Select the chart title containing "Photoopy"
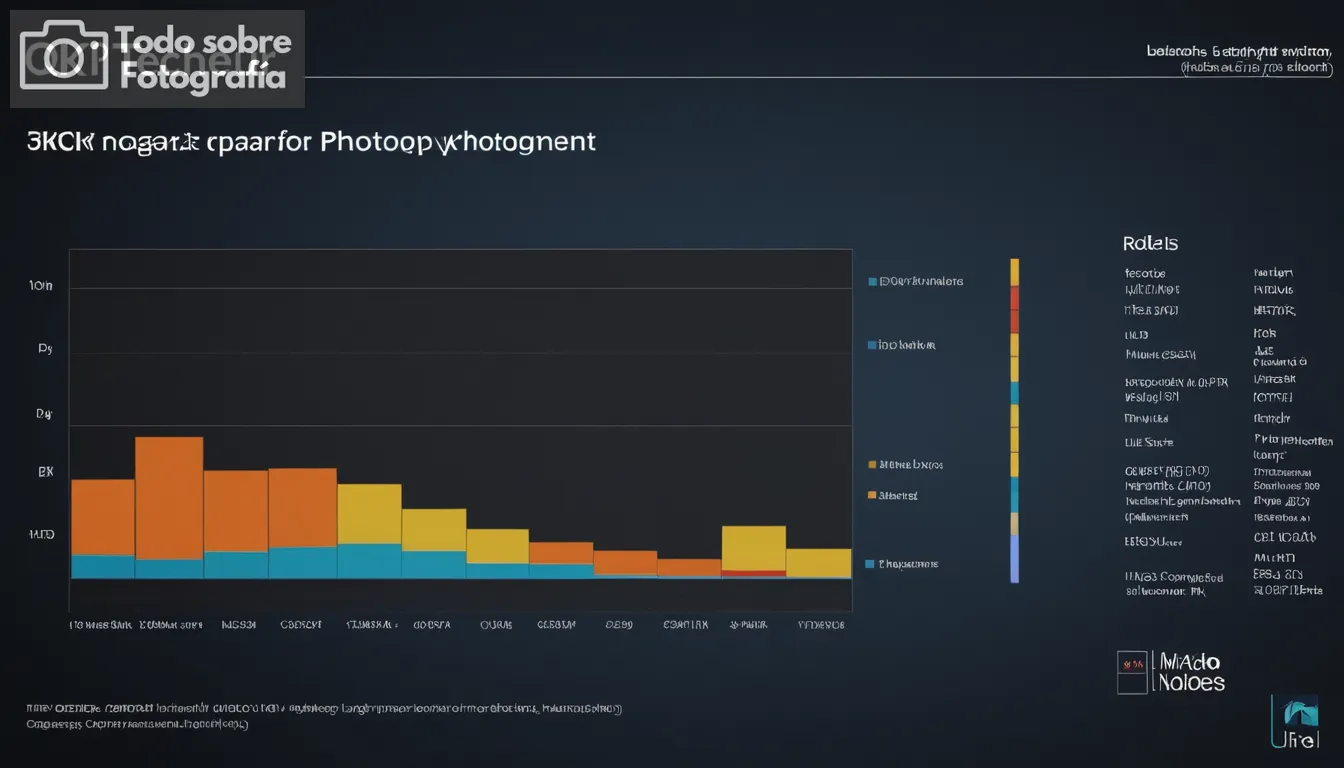The image size is (1344, 768). (x=312, y=141)
